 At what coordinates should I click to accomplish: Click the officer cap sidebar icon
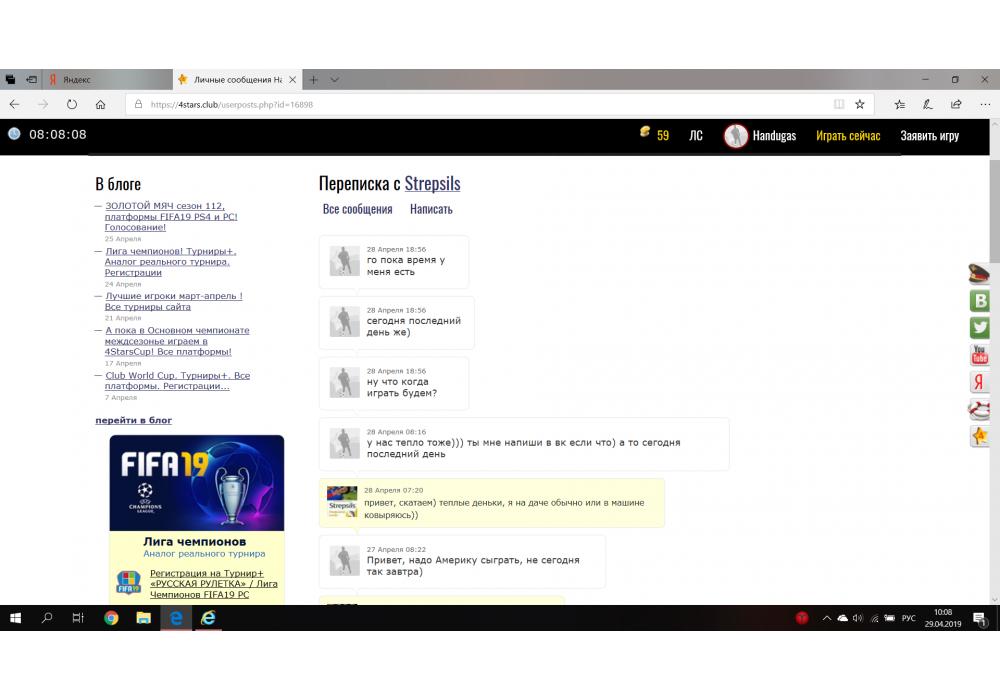[x=979, y=274]
